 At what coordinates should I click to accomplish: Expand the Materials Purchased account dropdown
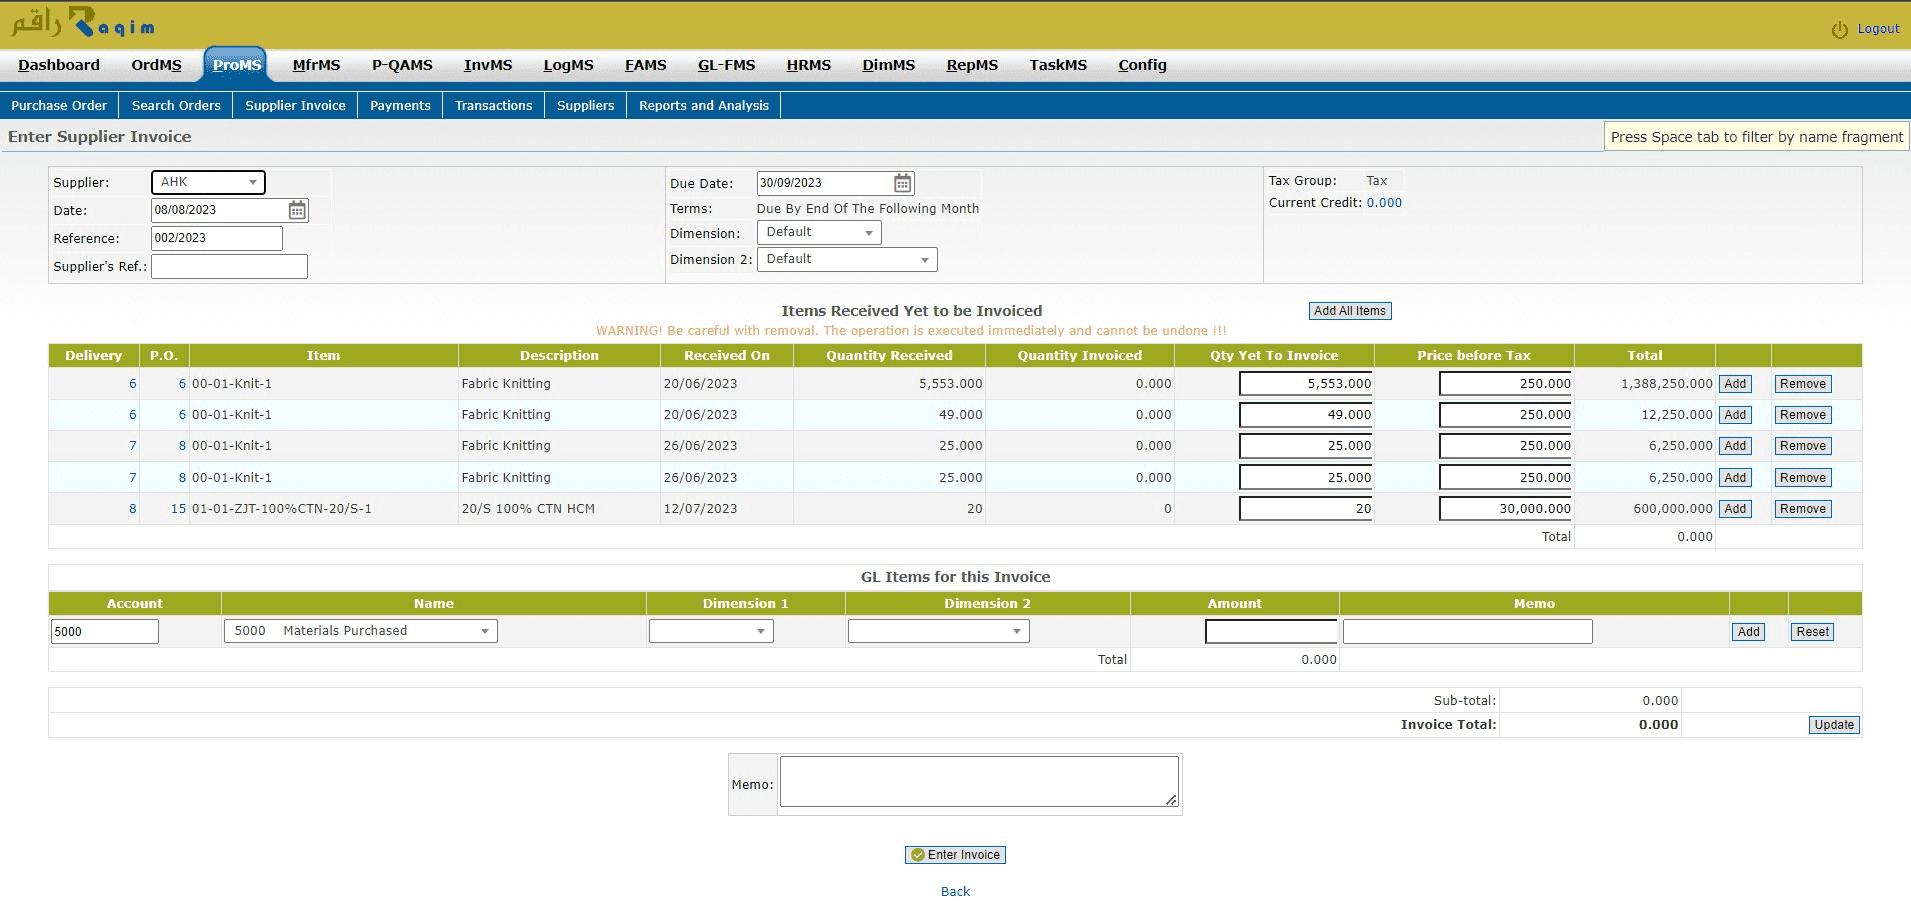(x=360, y=631)
